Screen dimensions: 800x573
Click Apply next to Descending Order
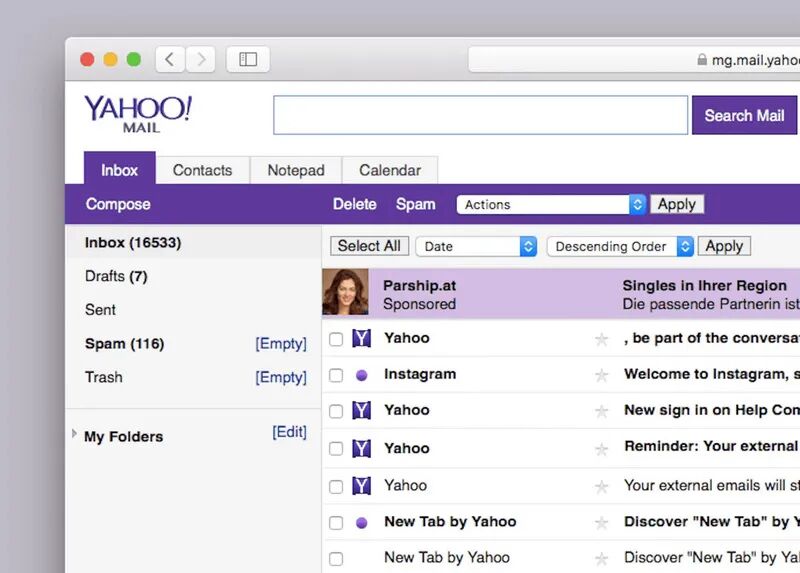click(724, 246)
